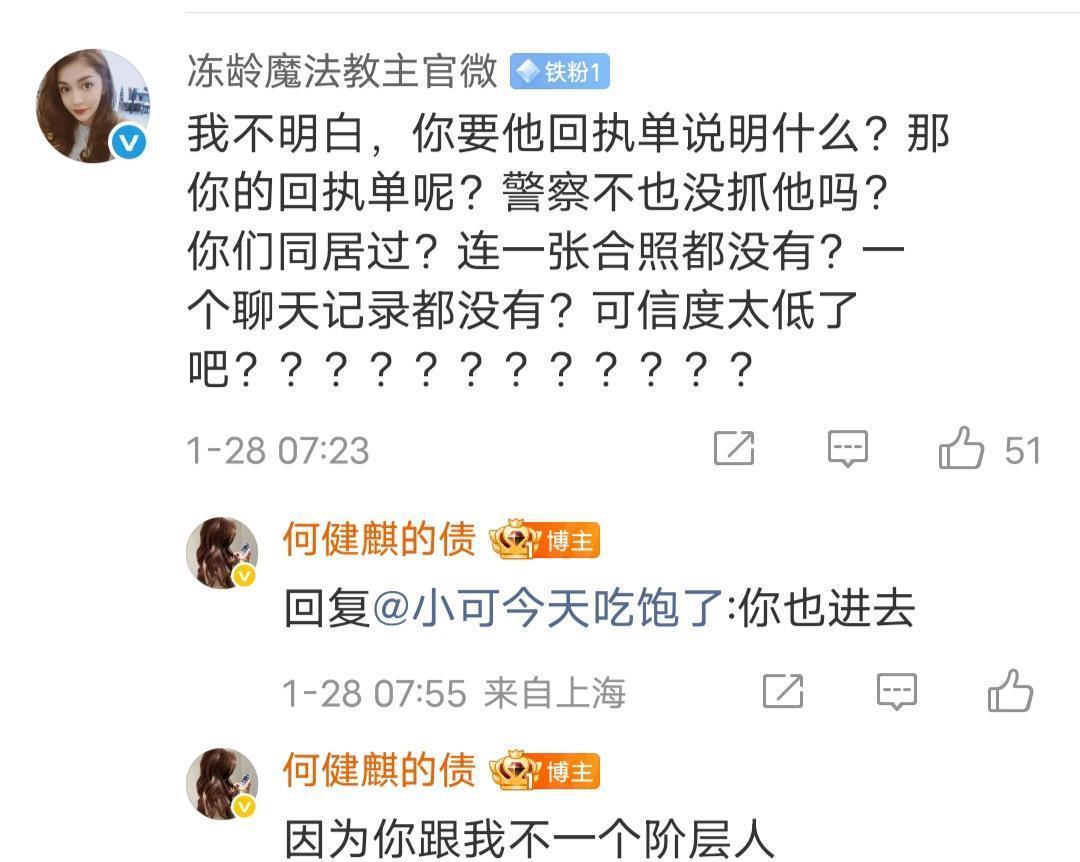Tap the 1-28 07:23 timestamp
Screen dimensions: 1080x862
click(278, 451)
